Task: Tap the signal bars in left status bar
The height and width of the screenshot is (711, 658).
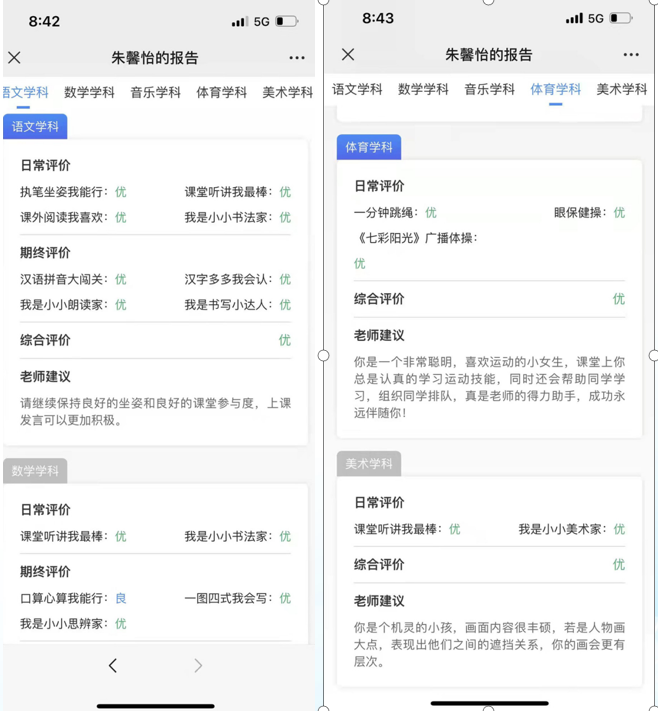Action: coord(240,21)
